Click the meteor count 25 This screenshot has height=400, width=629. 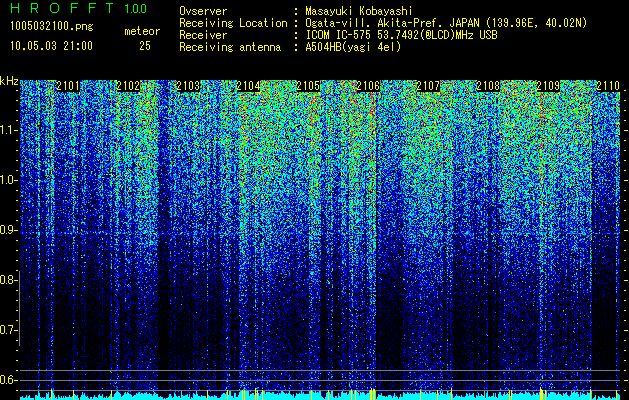[145, 46]
